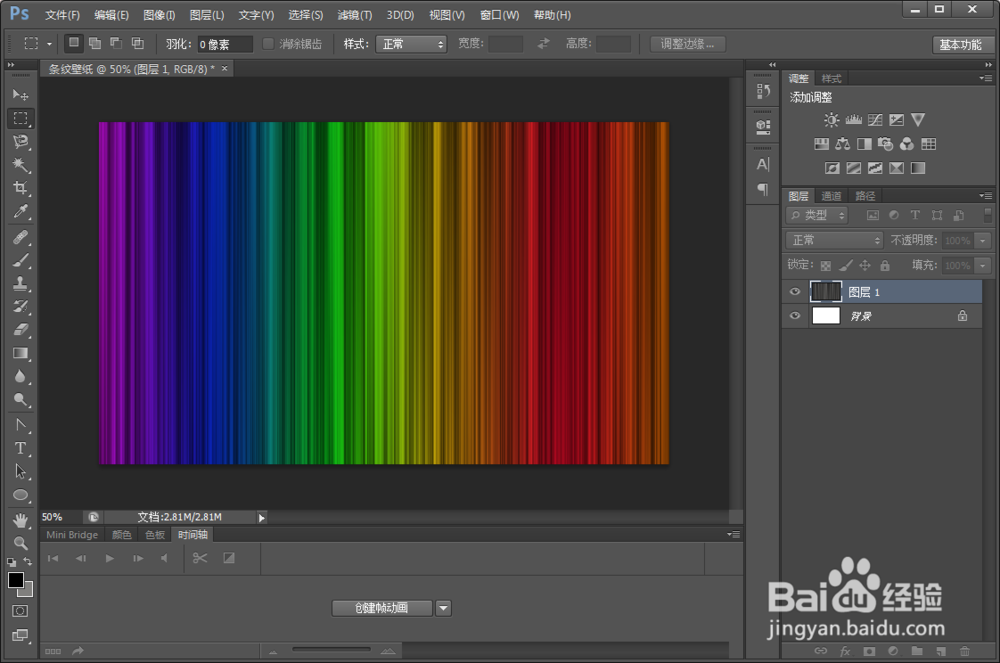Add a Brightness/Contrast adjustment
The height and width of the screenshot is (663, 1000).
pyautogui.click(x=831, y=120)
